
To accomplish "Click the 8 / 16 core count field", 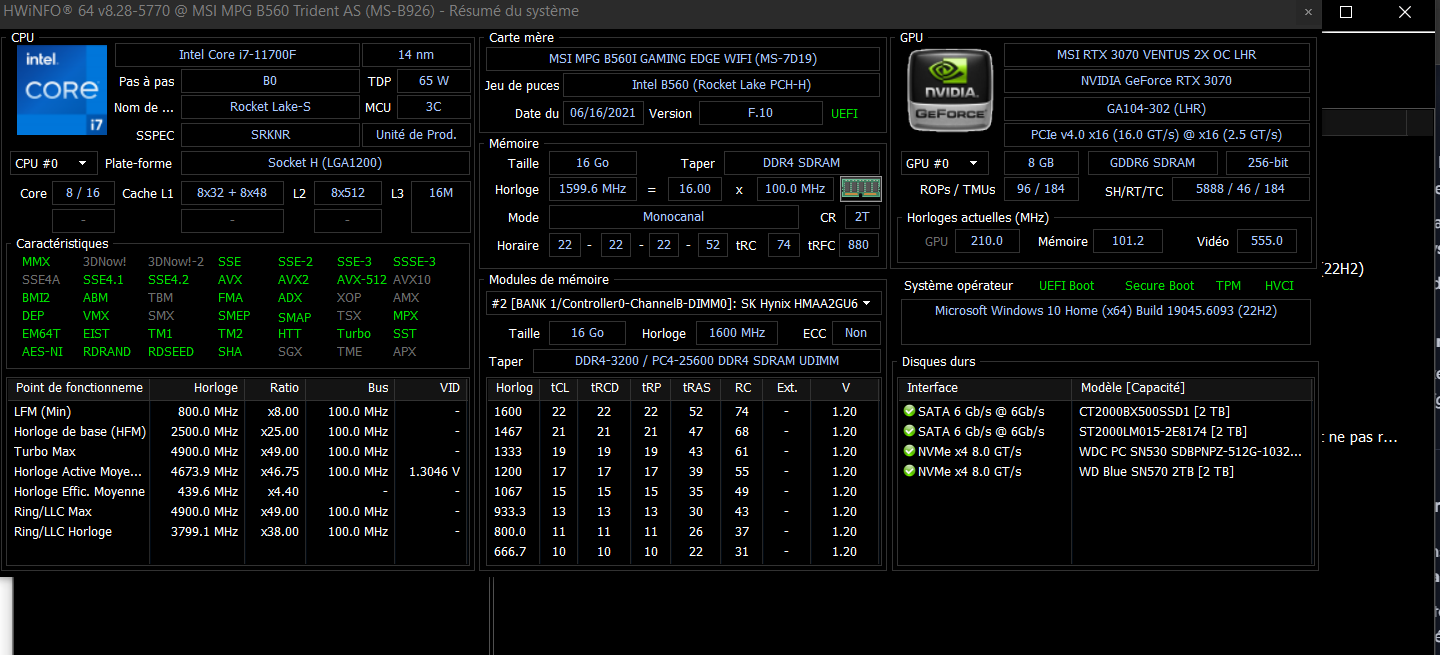I will click(83, 193).
